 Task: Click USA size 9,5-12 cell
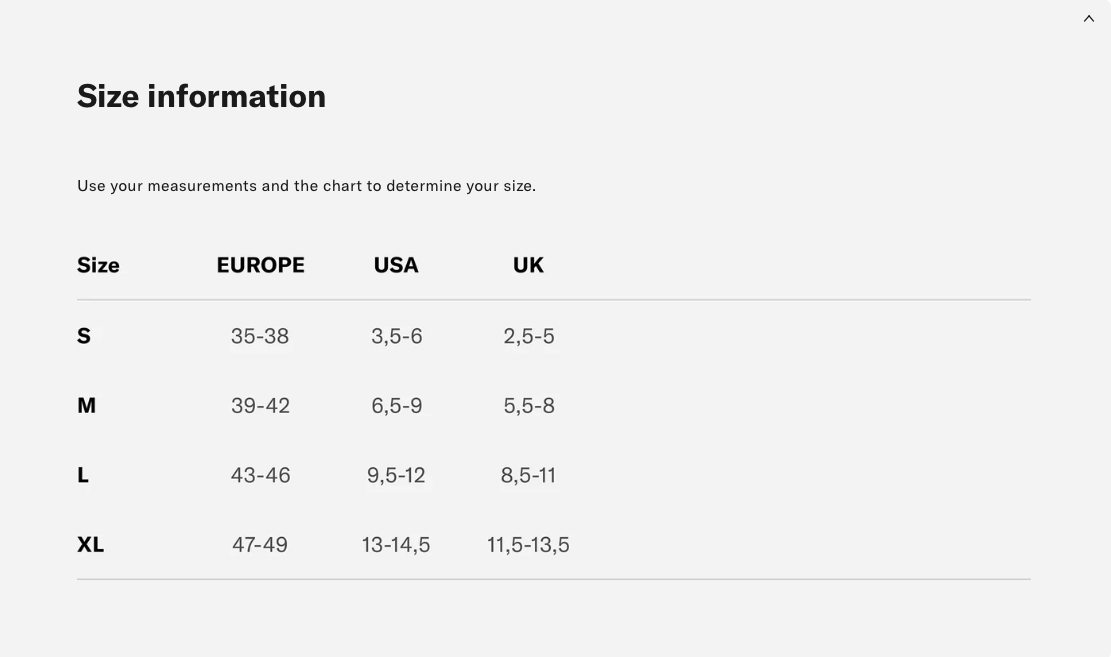click(x=396, y=475)
